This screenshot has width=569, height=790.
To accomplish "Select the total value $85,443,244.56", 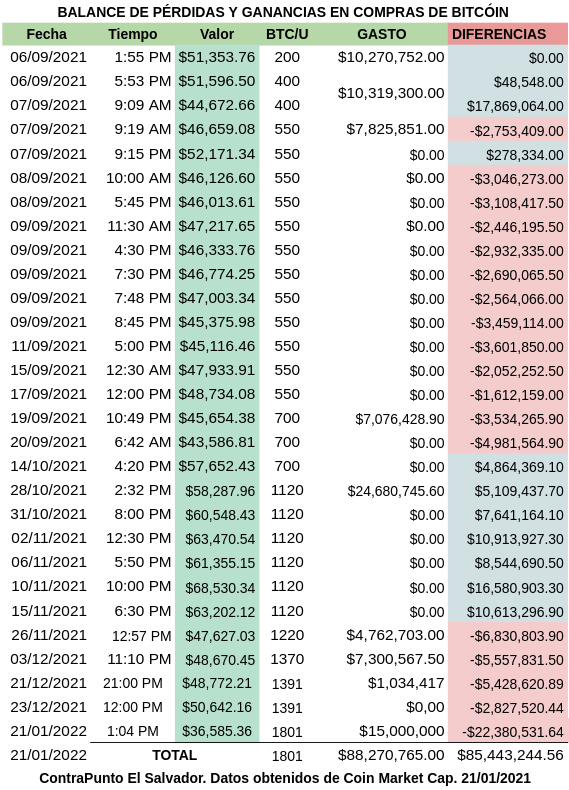I will tap(510, 755).
